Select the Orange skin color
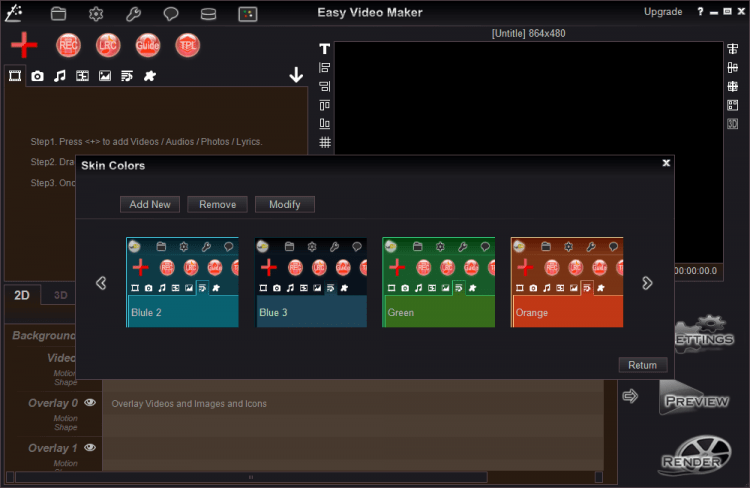 click(x=566, y=282)
